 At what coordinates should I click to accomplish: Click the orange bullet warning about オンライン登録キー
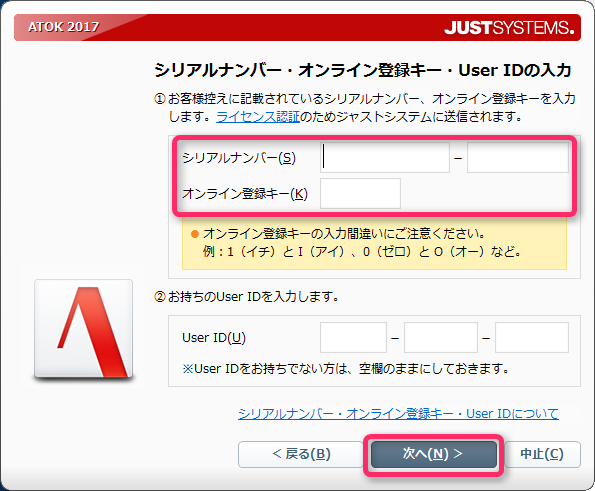(338, 233)
